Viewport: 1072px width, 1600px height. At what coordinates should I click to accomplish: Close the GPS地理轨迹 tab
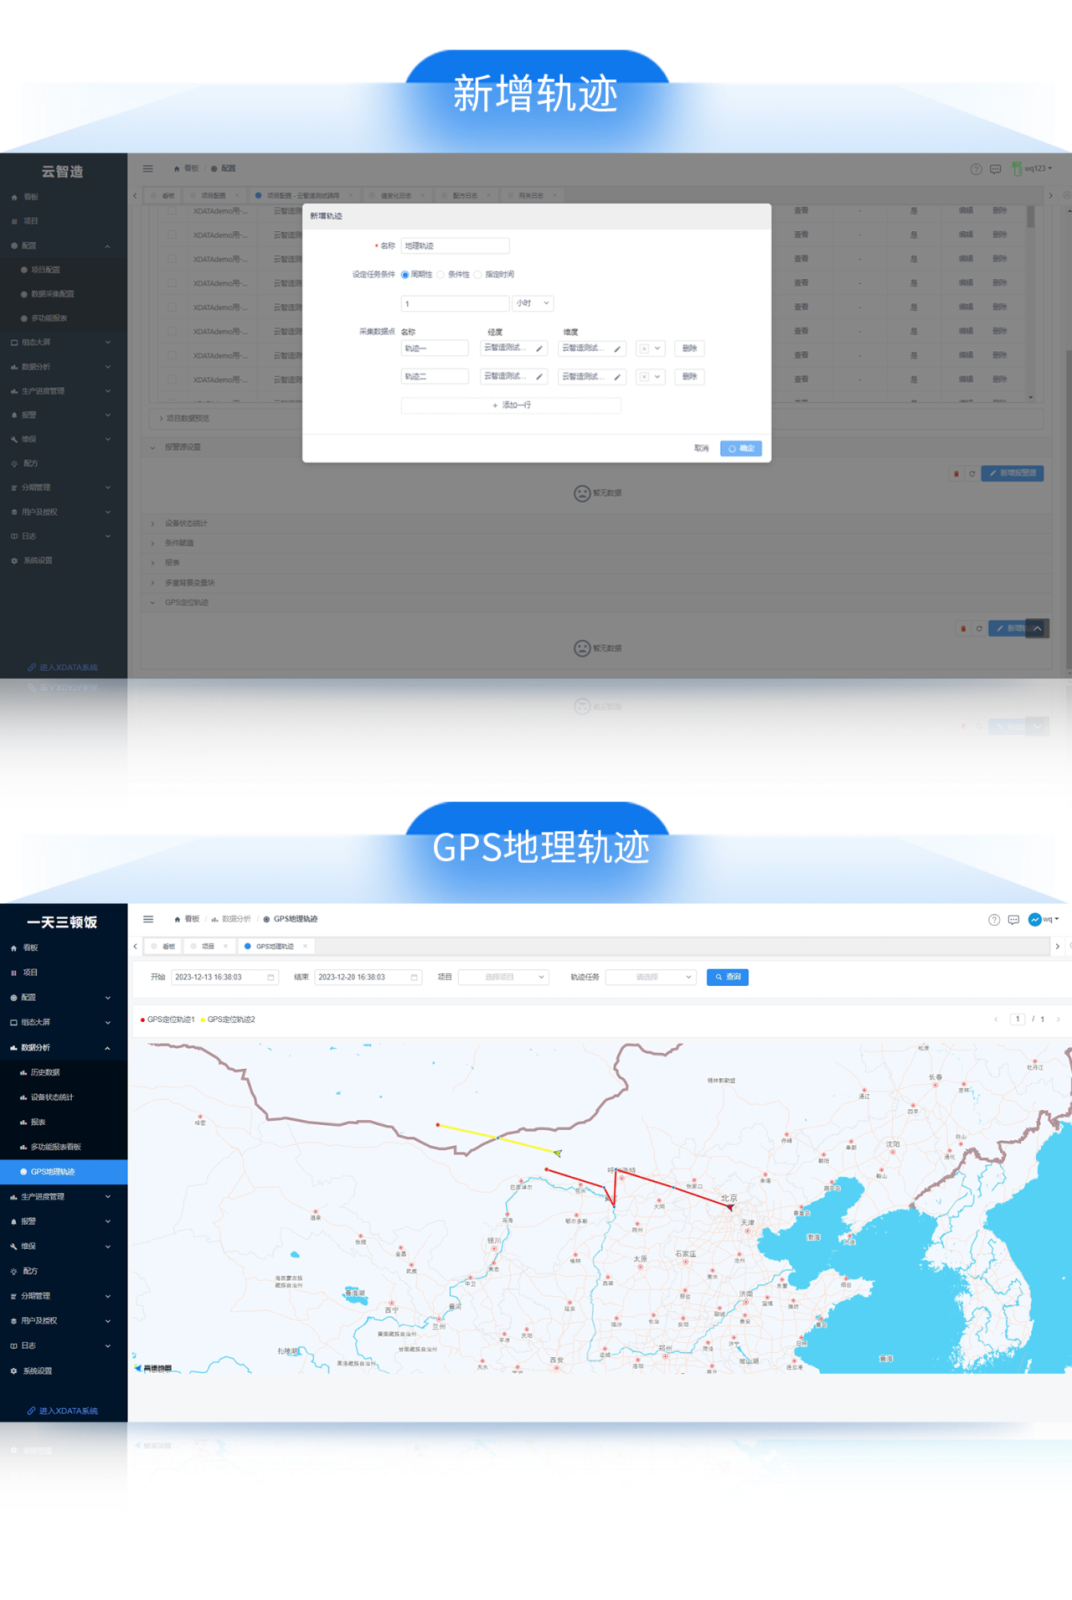tap(305, 946)
